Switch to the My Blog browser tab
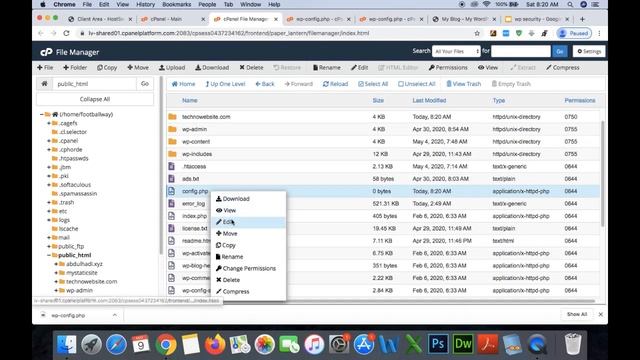 point(463,19)
